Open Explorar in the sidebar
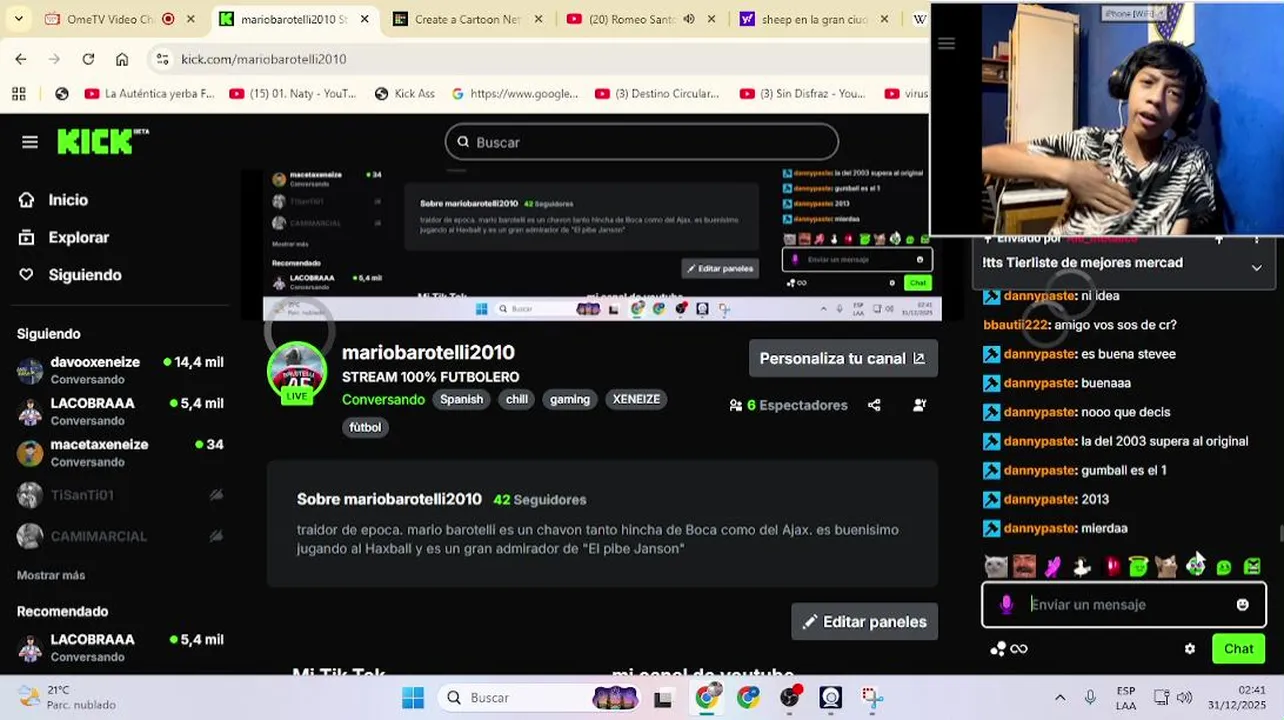The width and height of the screenshot is (1284, 720). click(x=64, y=238)
